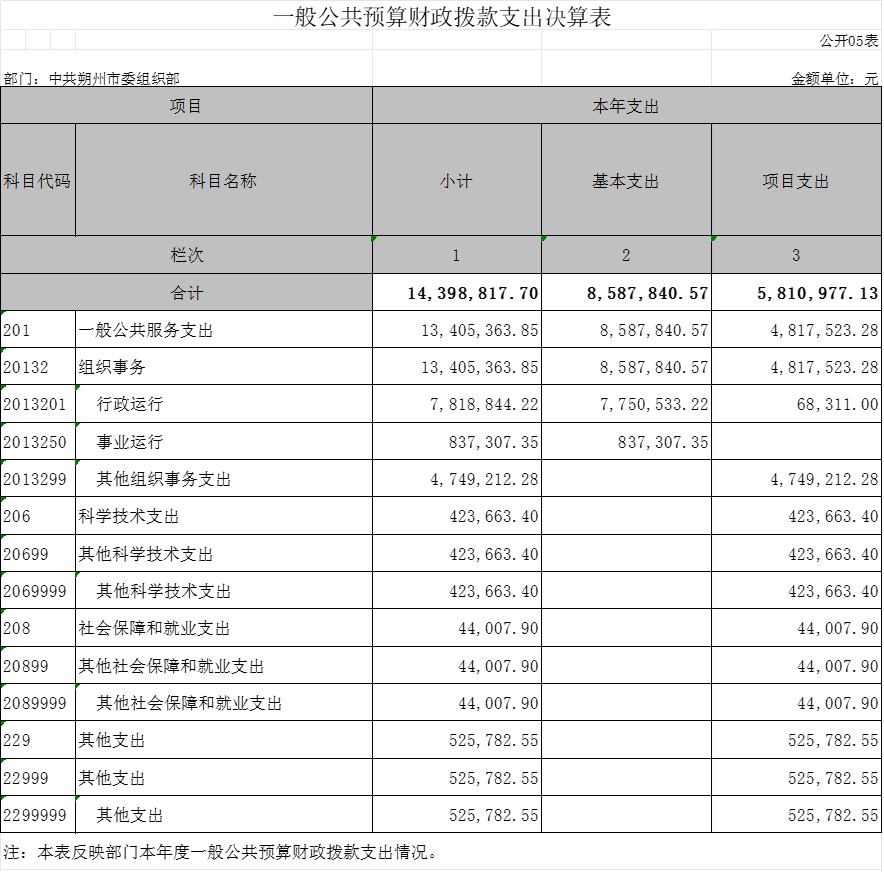
Task: Select code cell 20132
Action: pos(38,367)
